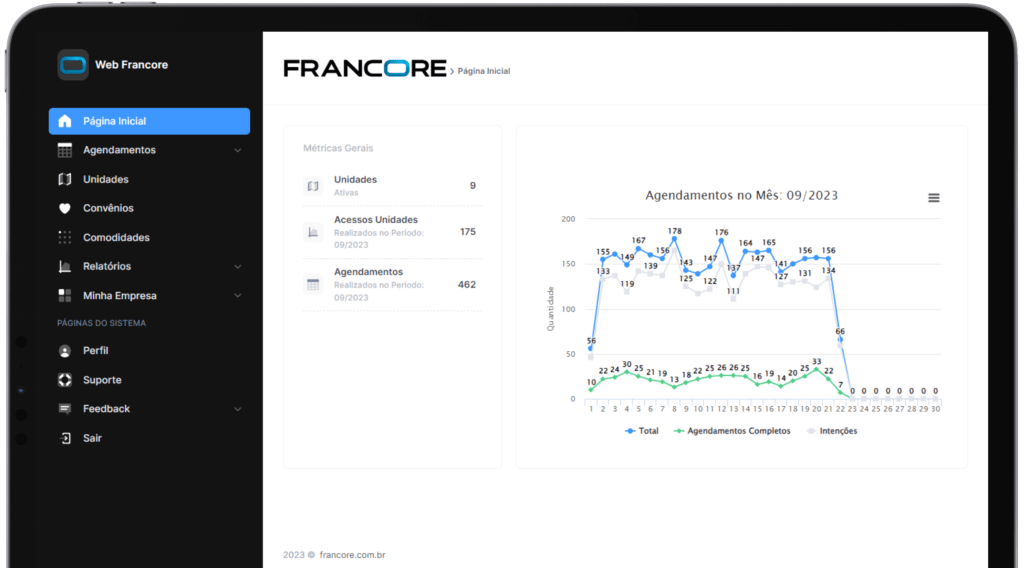
Task: Expand the Feedback menu chevron
Action: tap(238, 409)
